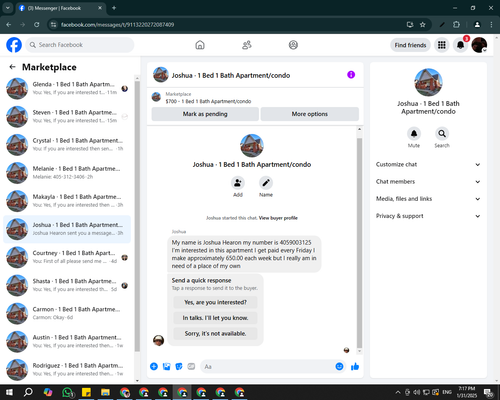Focus the Search Facebook field
The height and width of the screenshot is (400, 500).
80,45
